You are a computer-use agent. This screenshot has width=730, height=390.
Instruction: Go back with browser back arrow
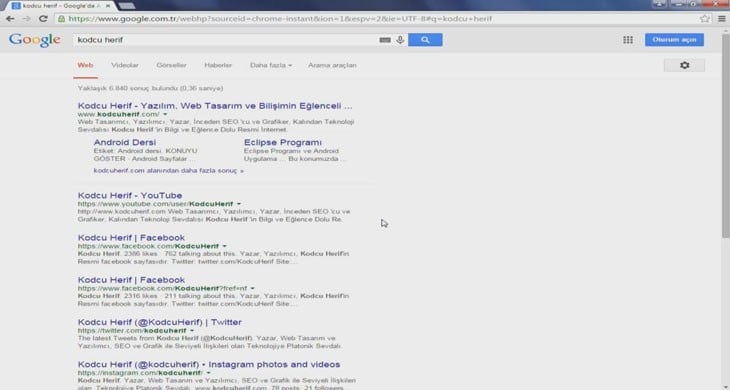[10, 19]
